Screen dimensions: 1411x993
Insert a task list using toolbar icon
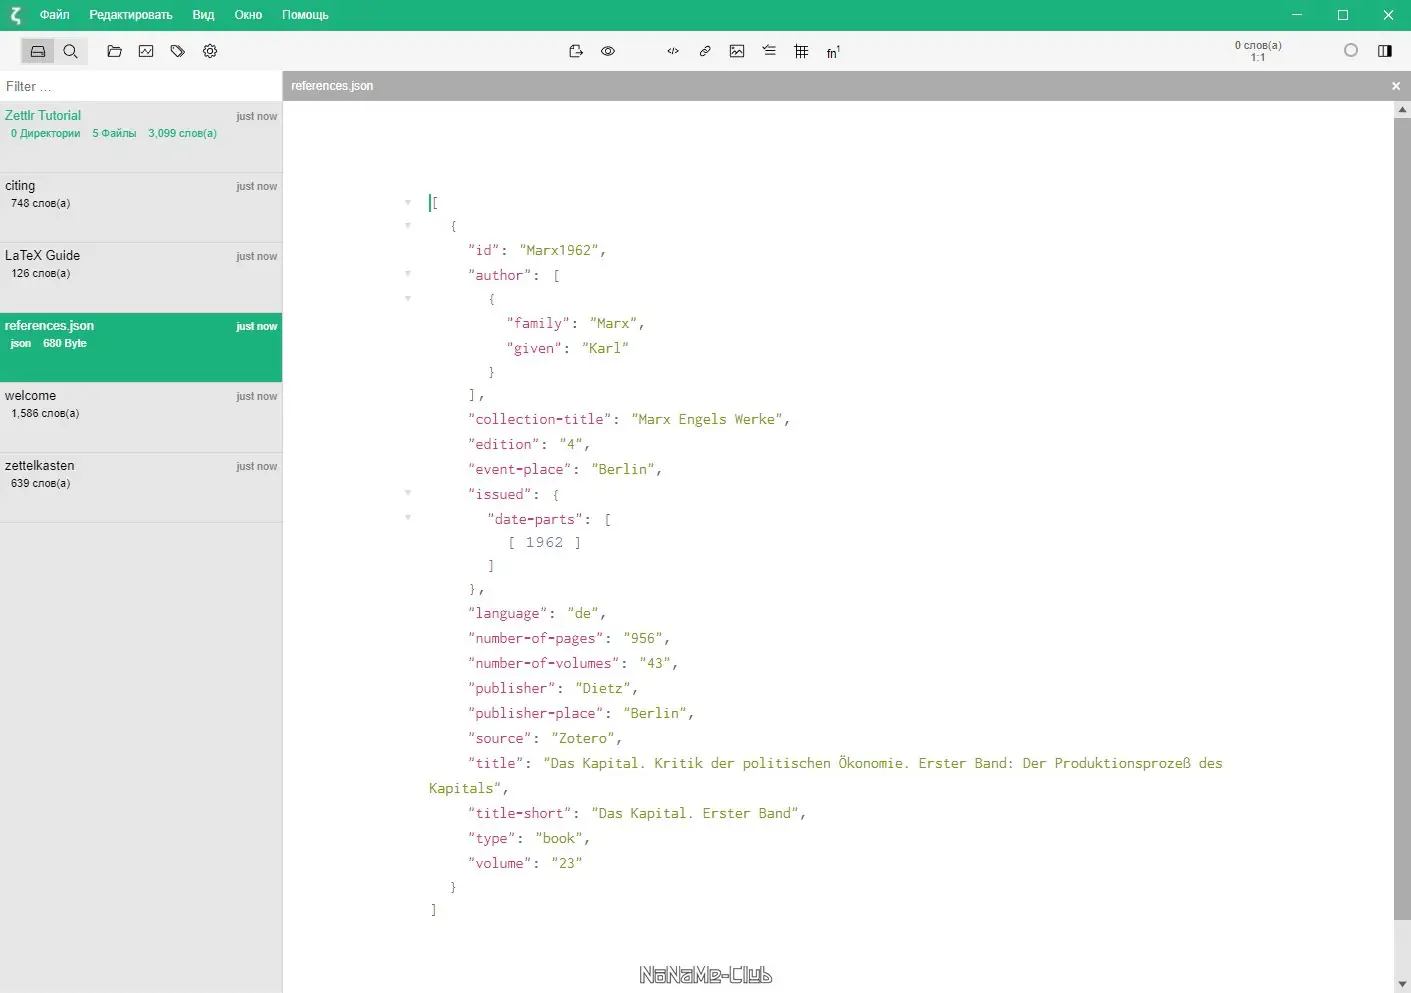[x=769, y=51]
